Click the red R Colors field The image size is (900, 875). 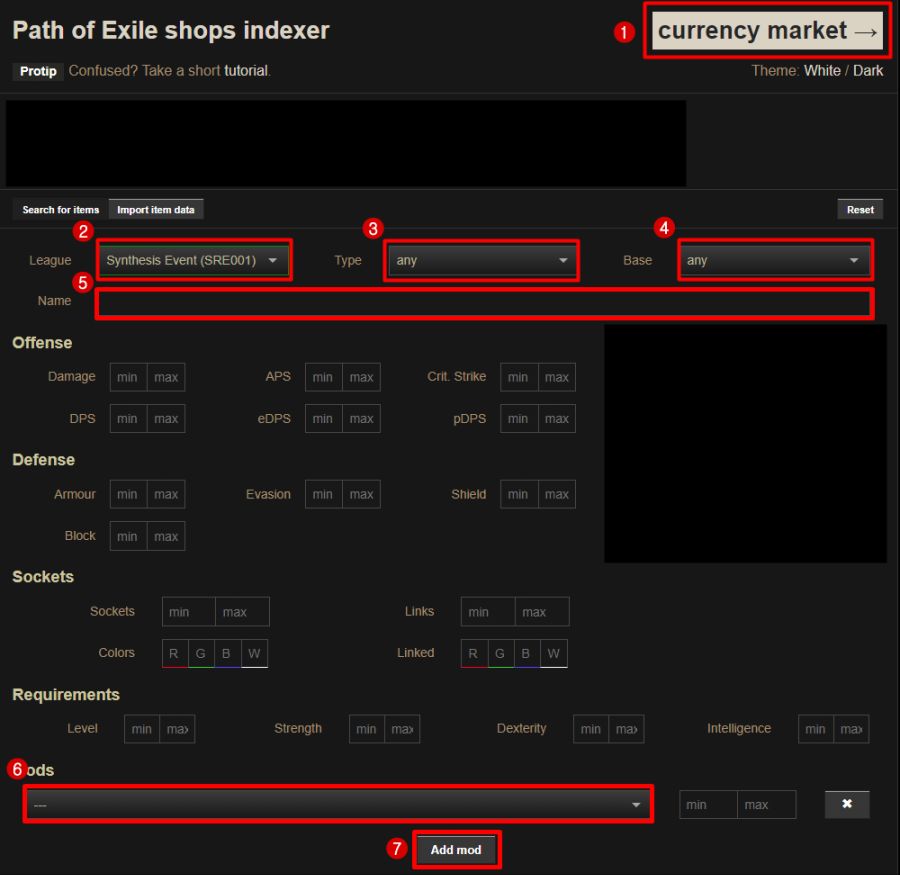(175, 653)
